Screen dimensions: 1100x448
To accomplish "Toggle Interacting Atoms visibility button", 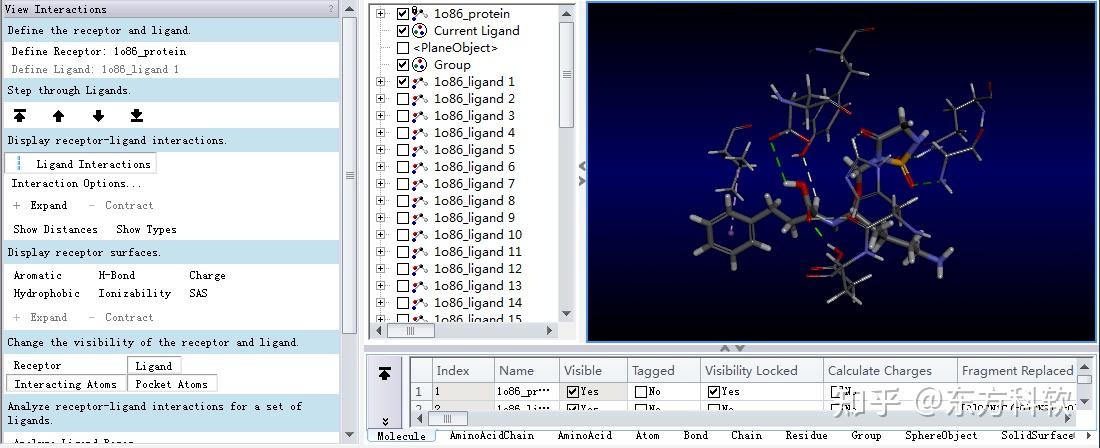I will [66, 384].
